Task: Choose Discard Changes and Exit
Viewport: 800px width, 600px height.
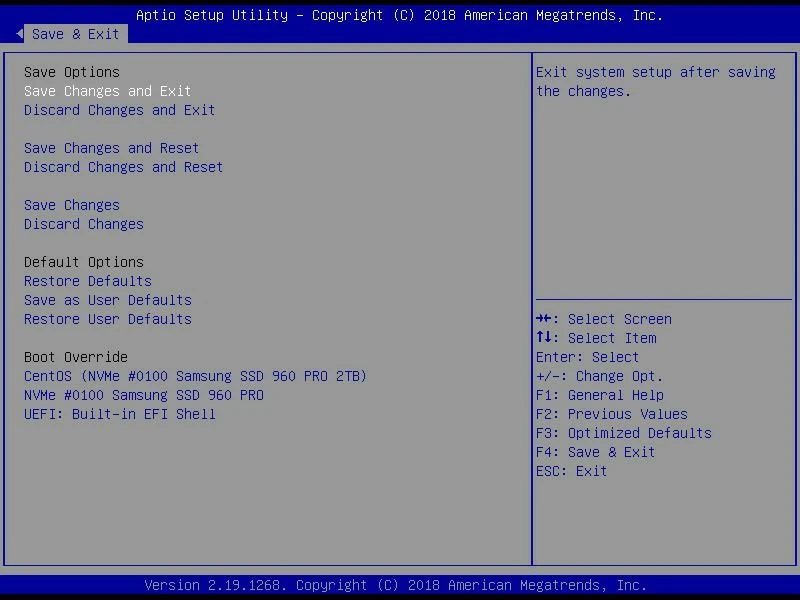Action: [x=119, y=110]
